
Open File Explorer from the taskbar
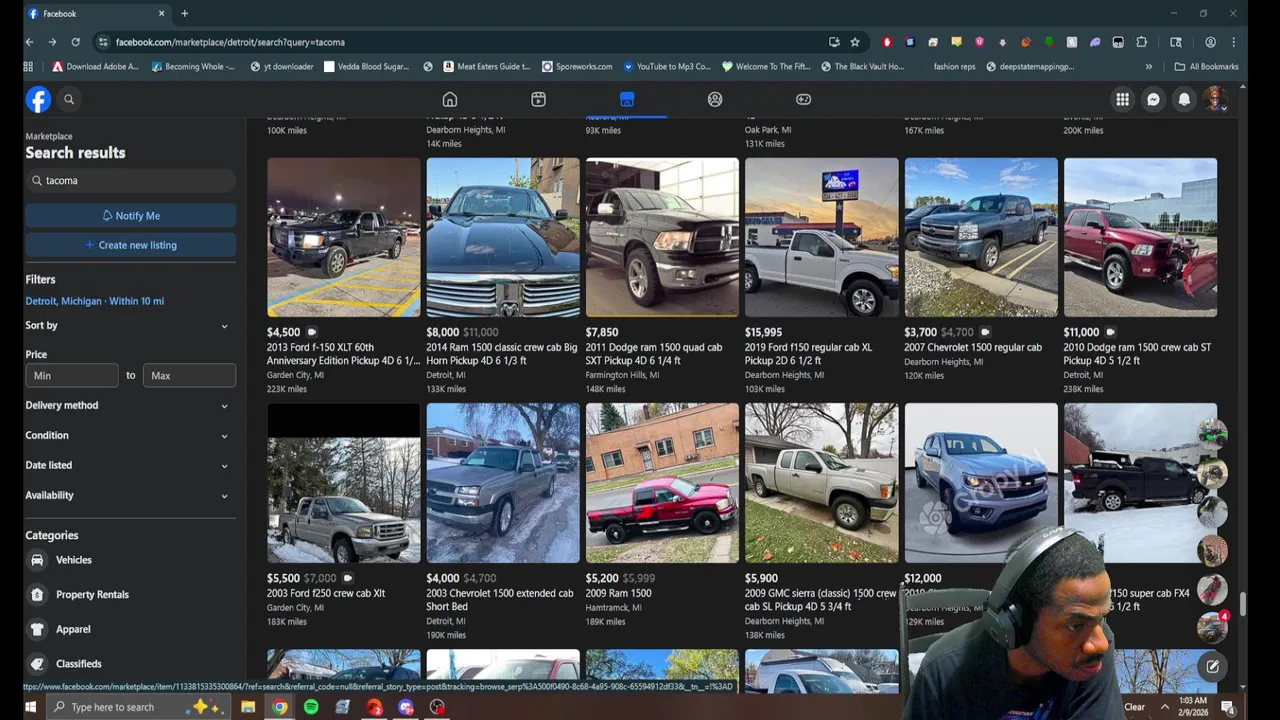click(248, 707)
